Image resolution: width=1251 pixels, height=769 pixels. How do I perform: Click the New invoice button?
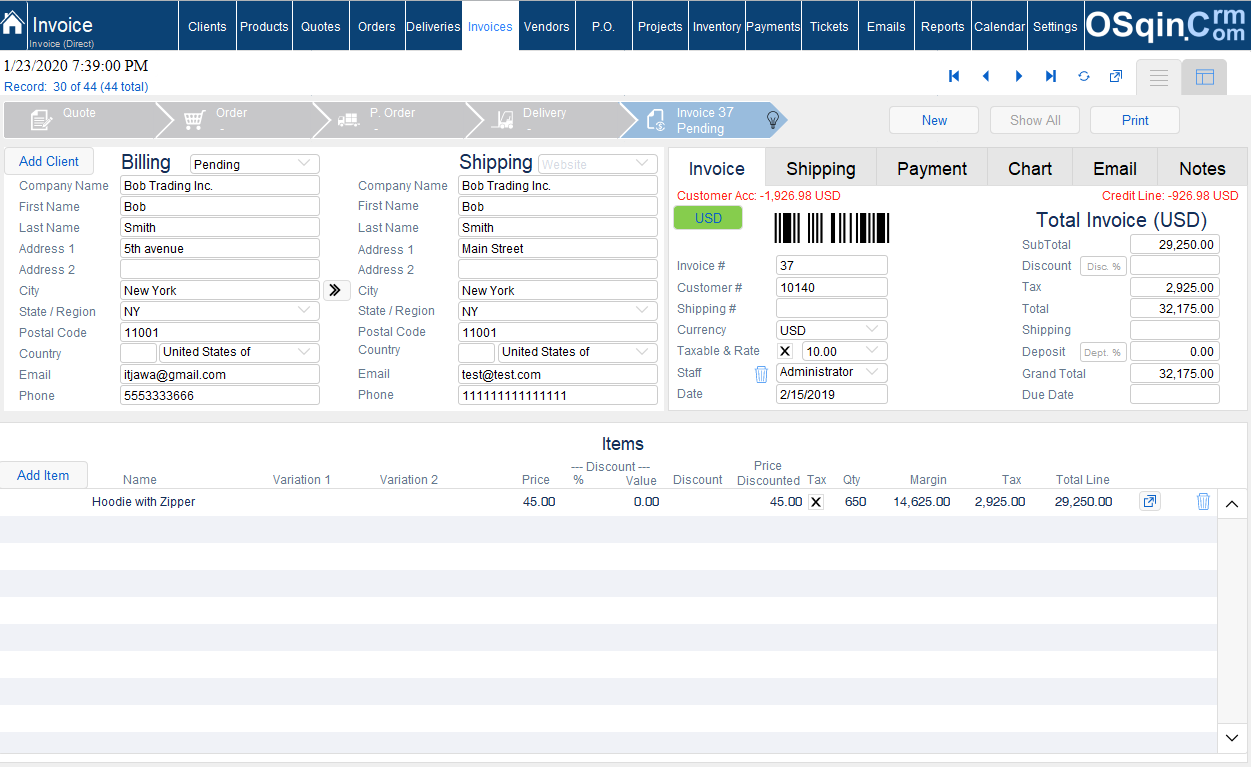pos(934,120)
